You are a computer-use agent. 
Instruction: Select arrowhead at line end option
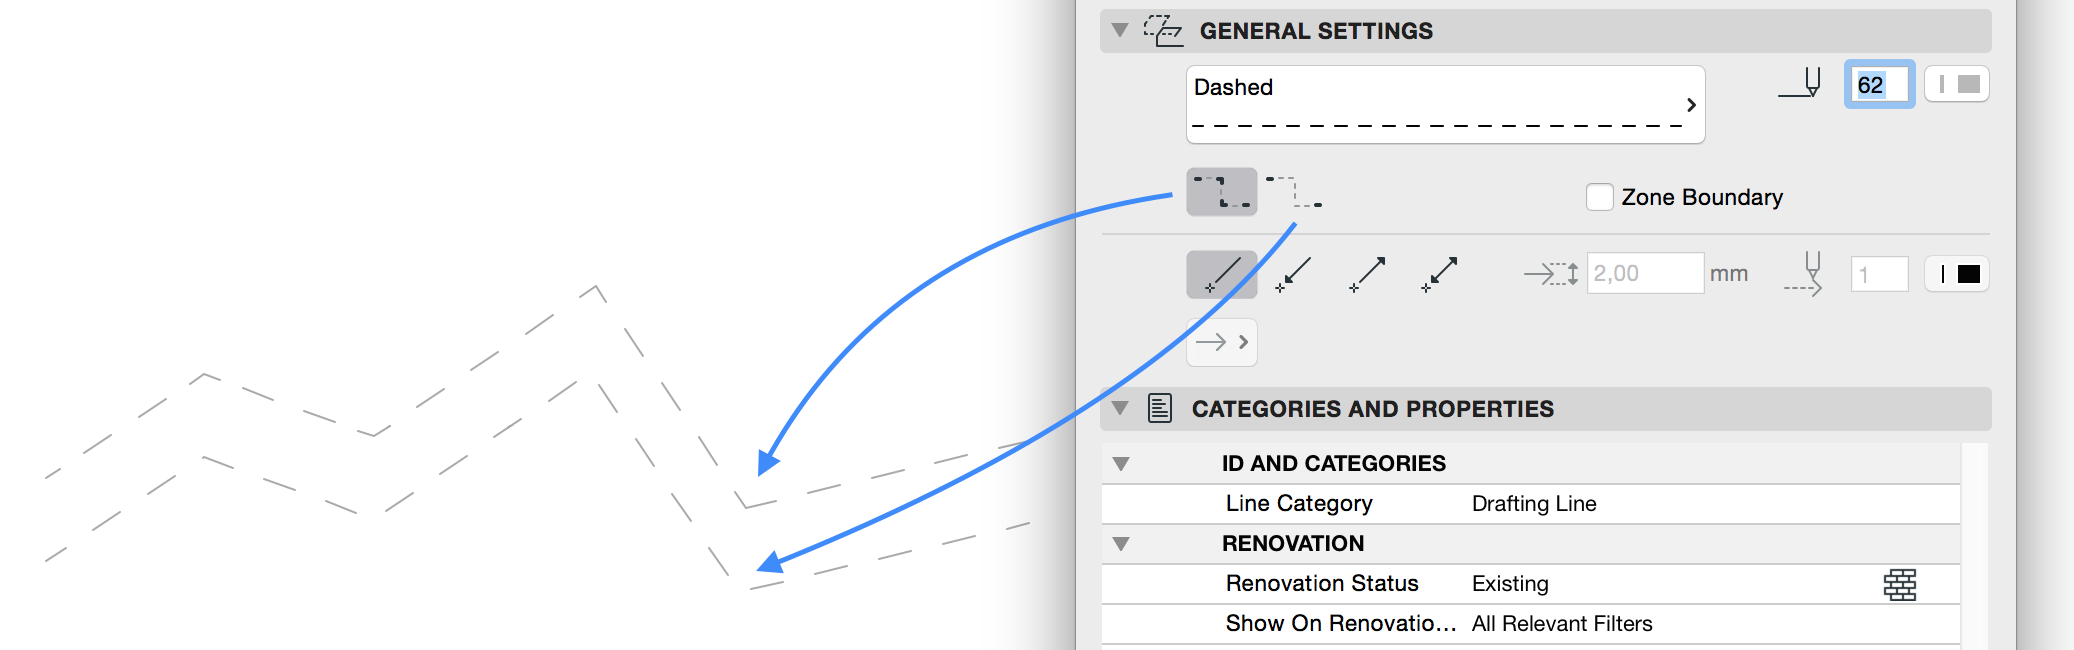pyautogui.click(x=1367, y=274)
